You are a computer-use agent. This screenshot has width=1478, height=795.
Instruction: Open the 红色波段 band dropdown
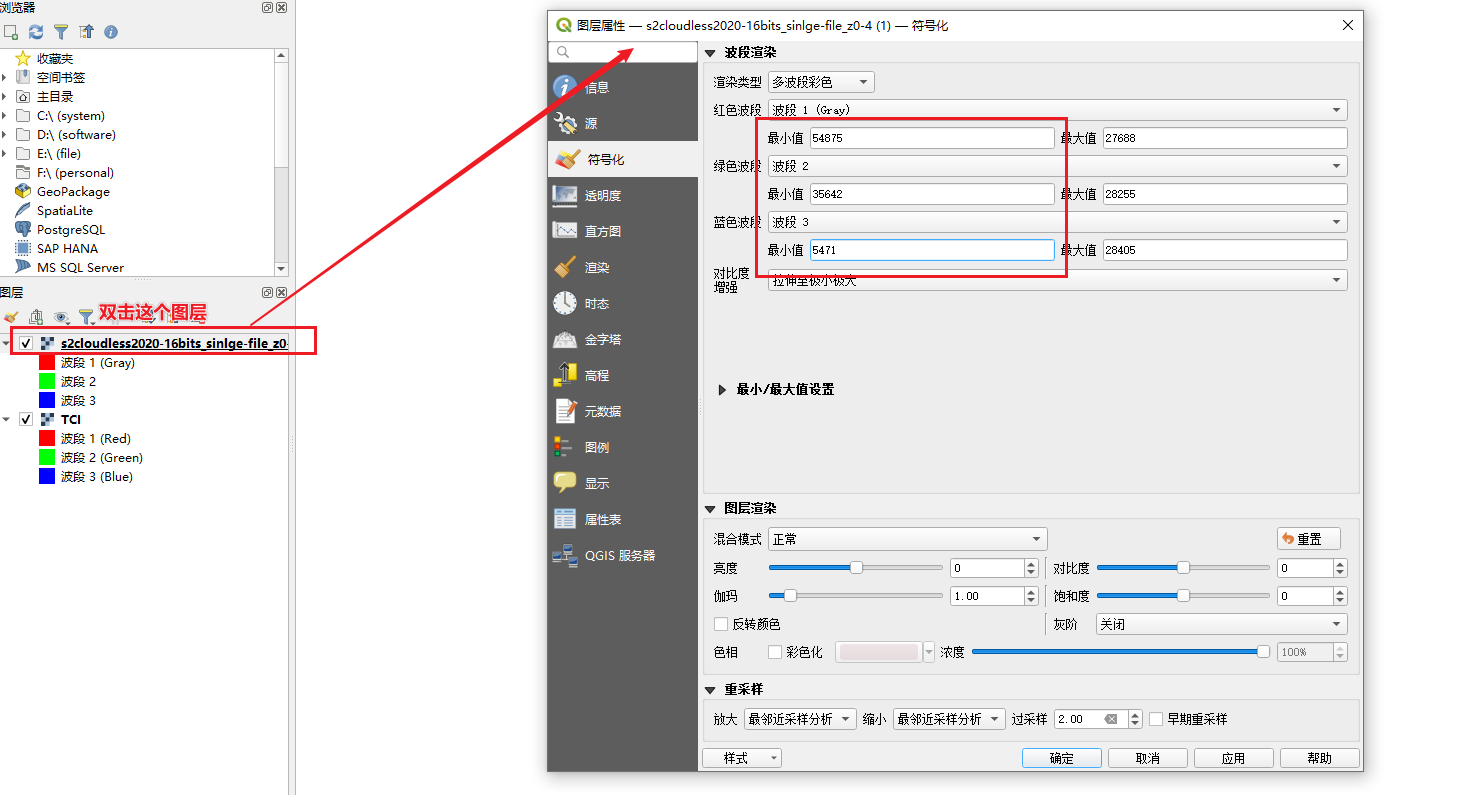(x=1057, y=110)
